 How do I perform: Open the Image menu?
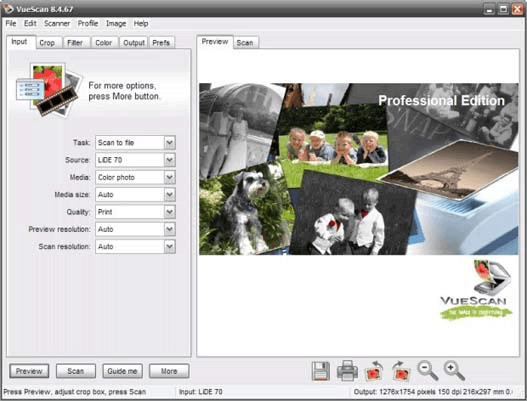tap(116, 24)
